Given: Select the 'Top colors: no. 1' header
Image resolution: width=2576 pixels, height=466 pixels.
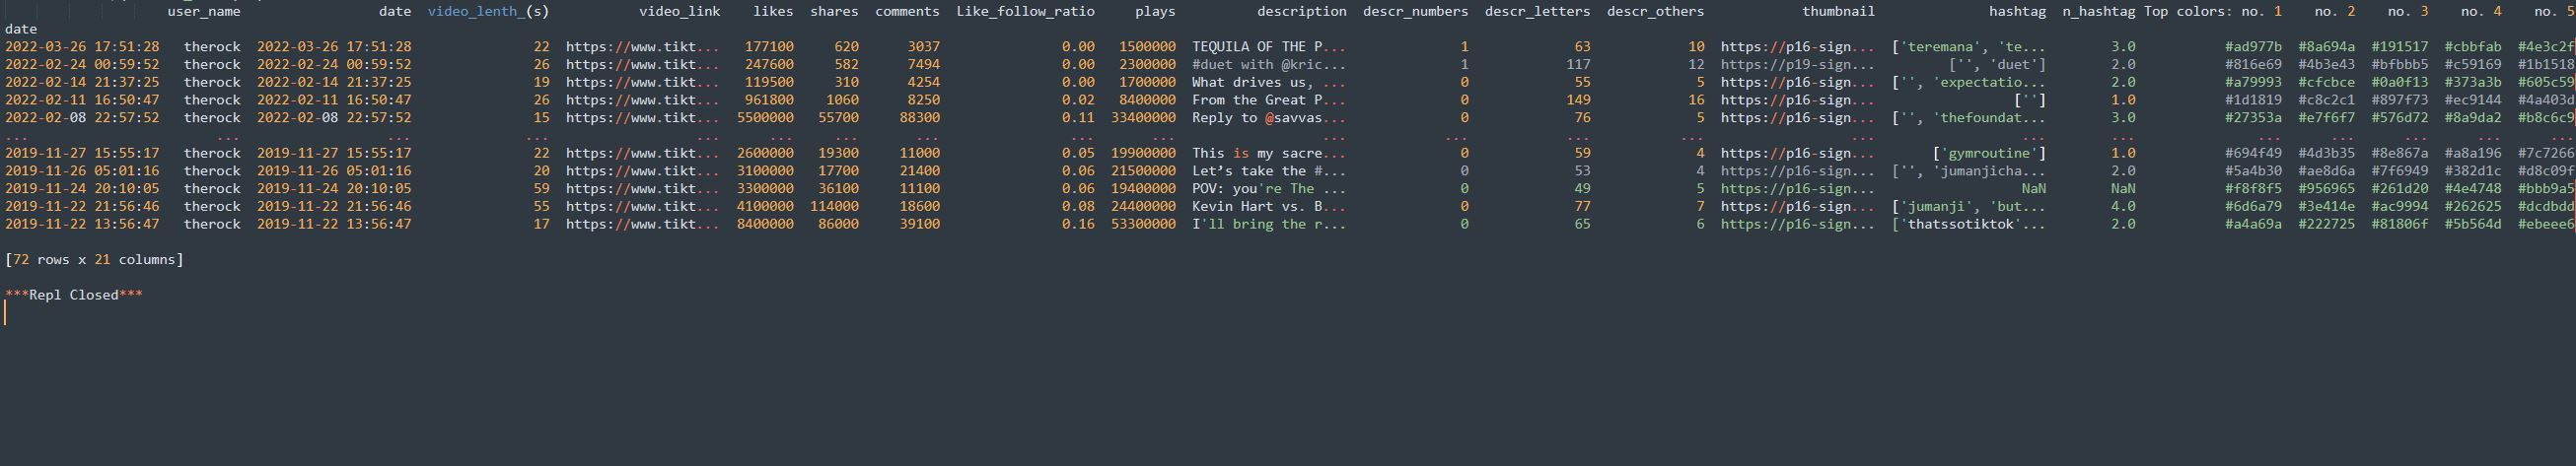Looking at the screenshot, I should pyautogui.click(x=2213, y=12).
